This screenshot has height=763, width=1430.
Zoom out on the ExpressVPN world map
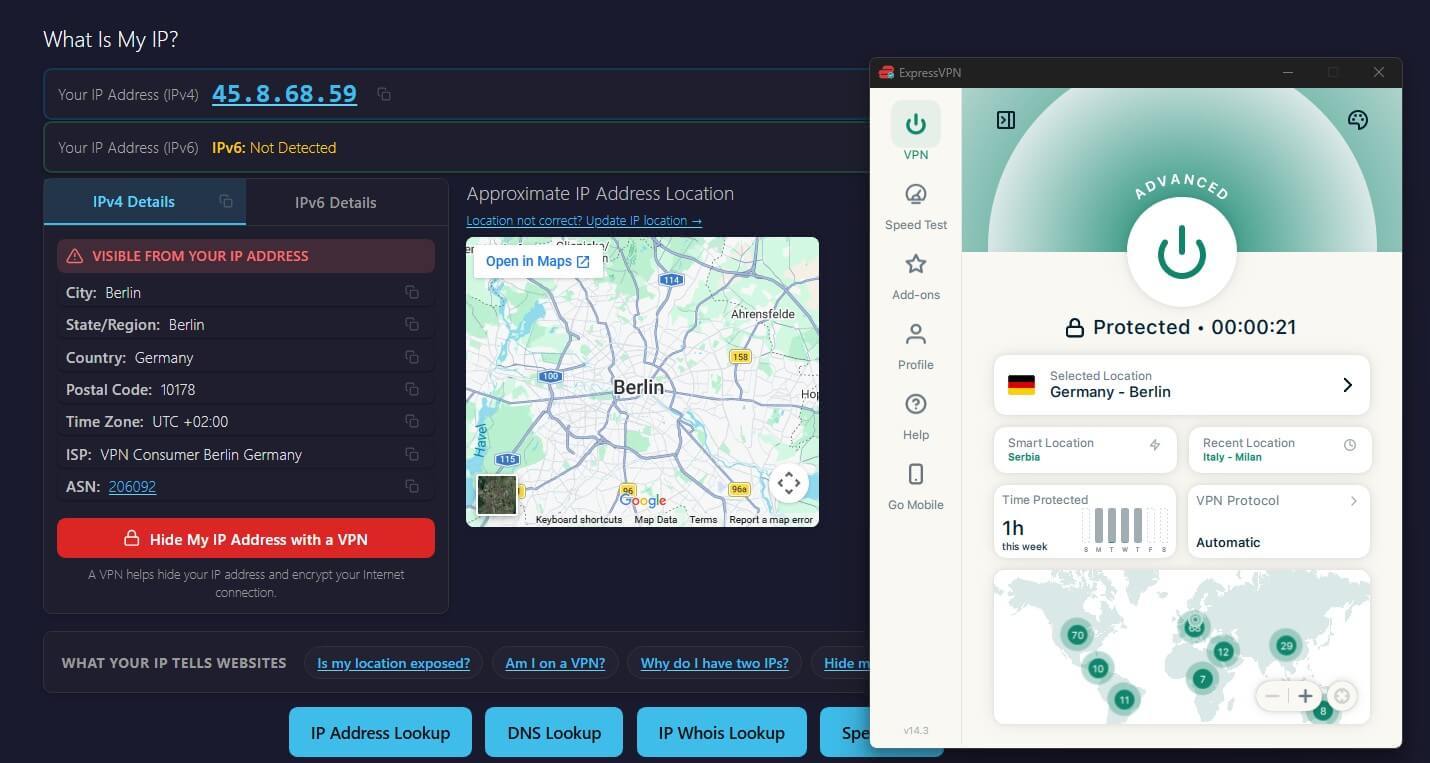pyautogui.click(x=1273, y=696)
